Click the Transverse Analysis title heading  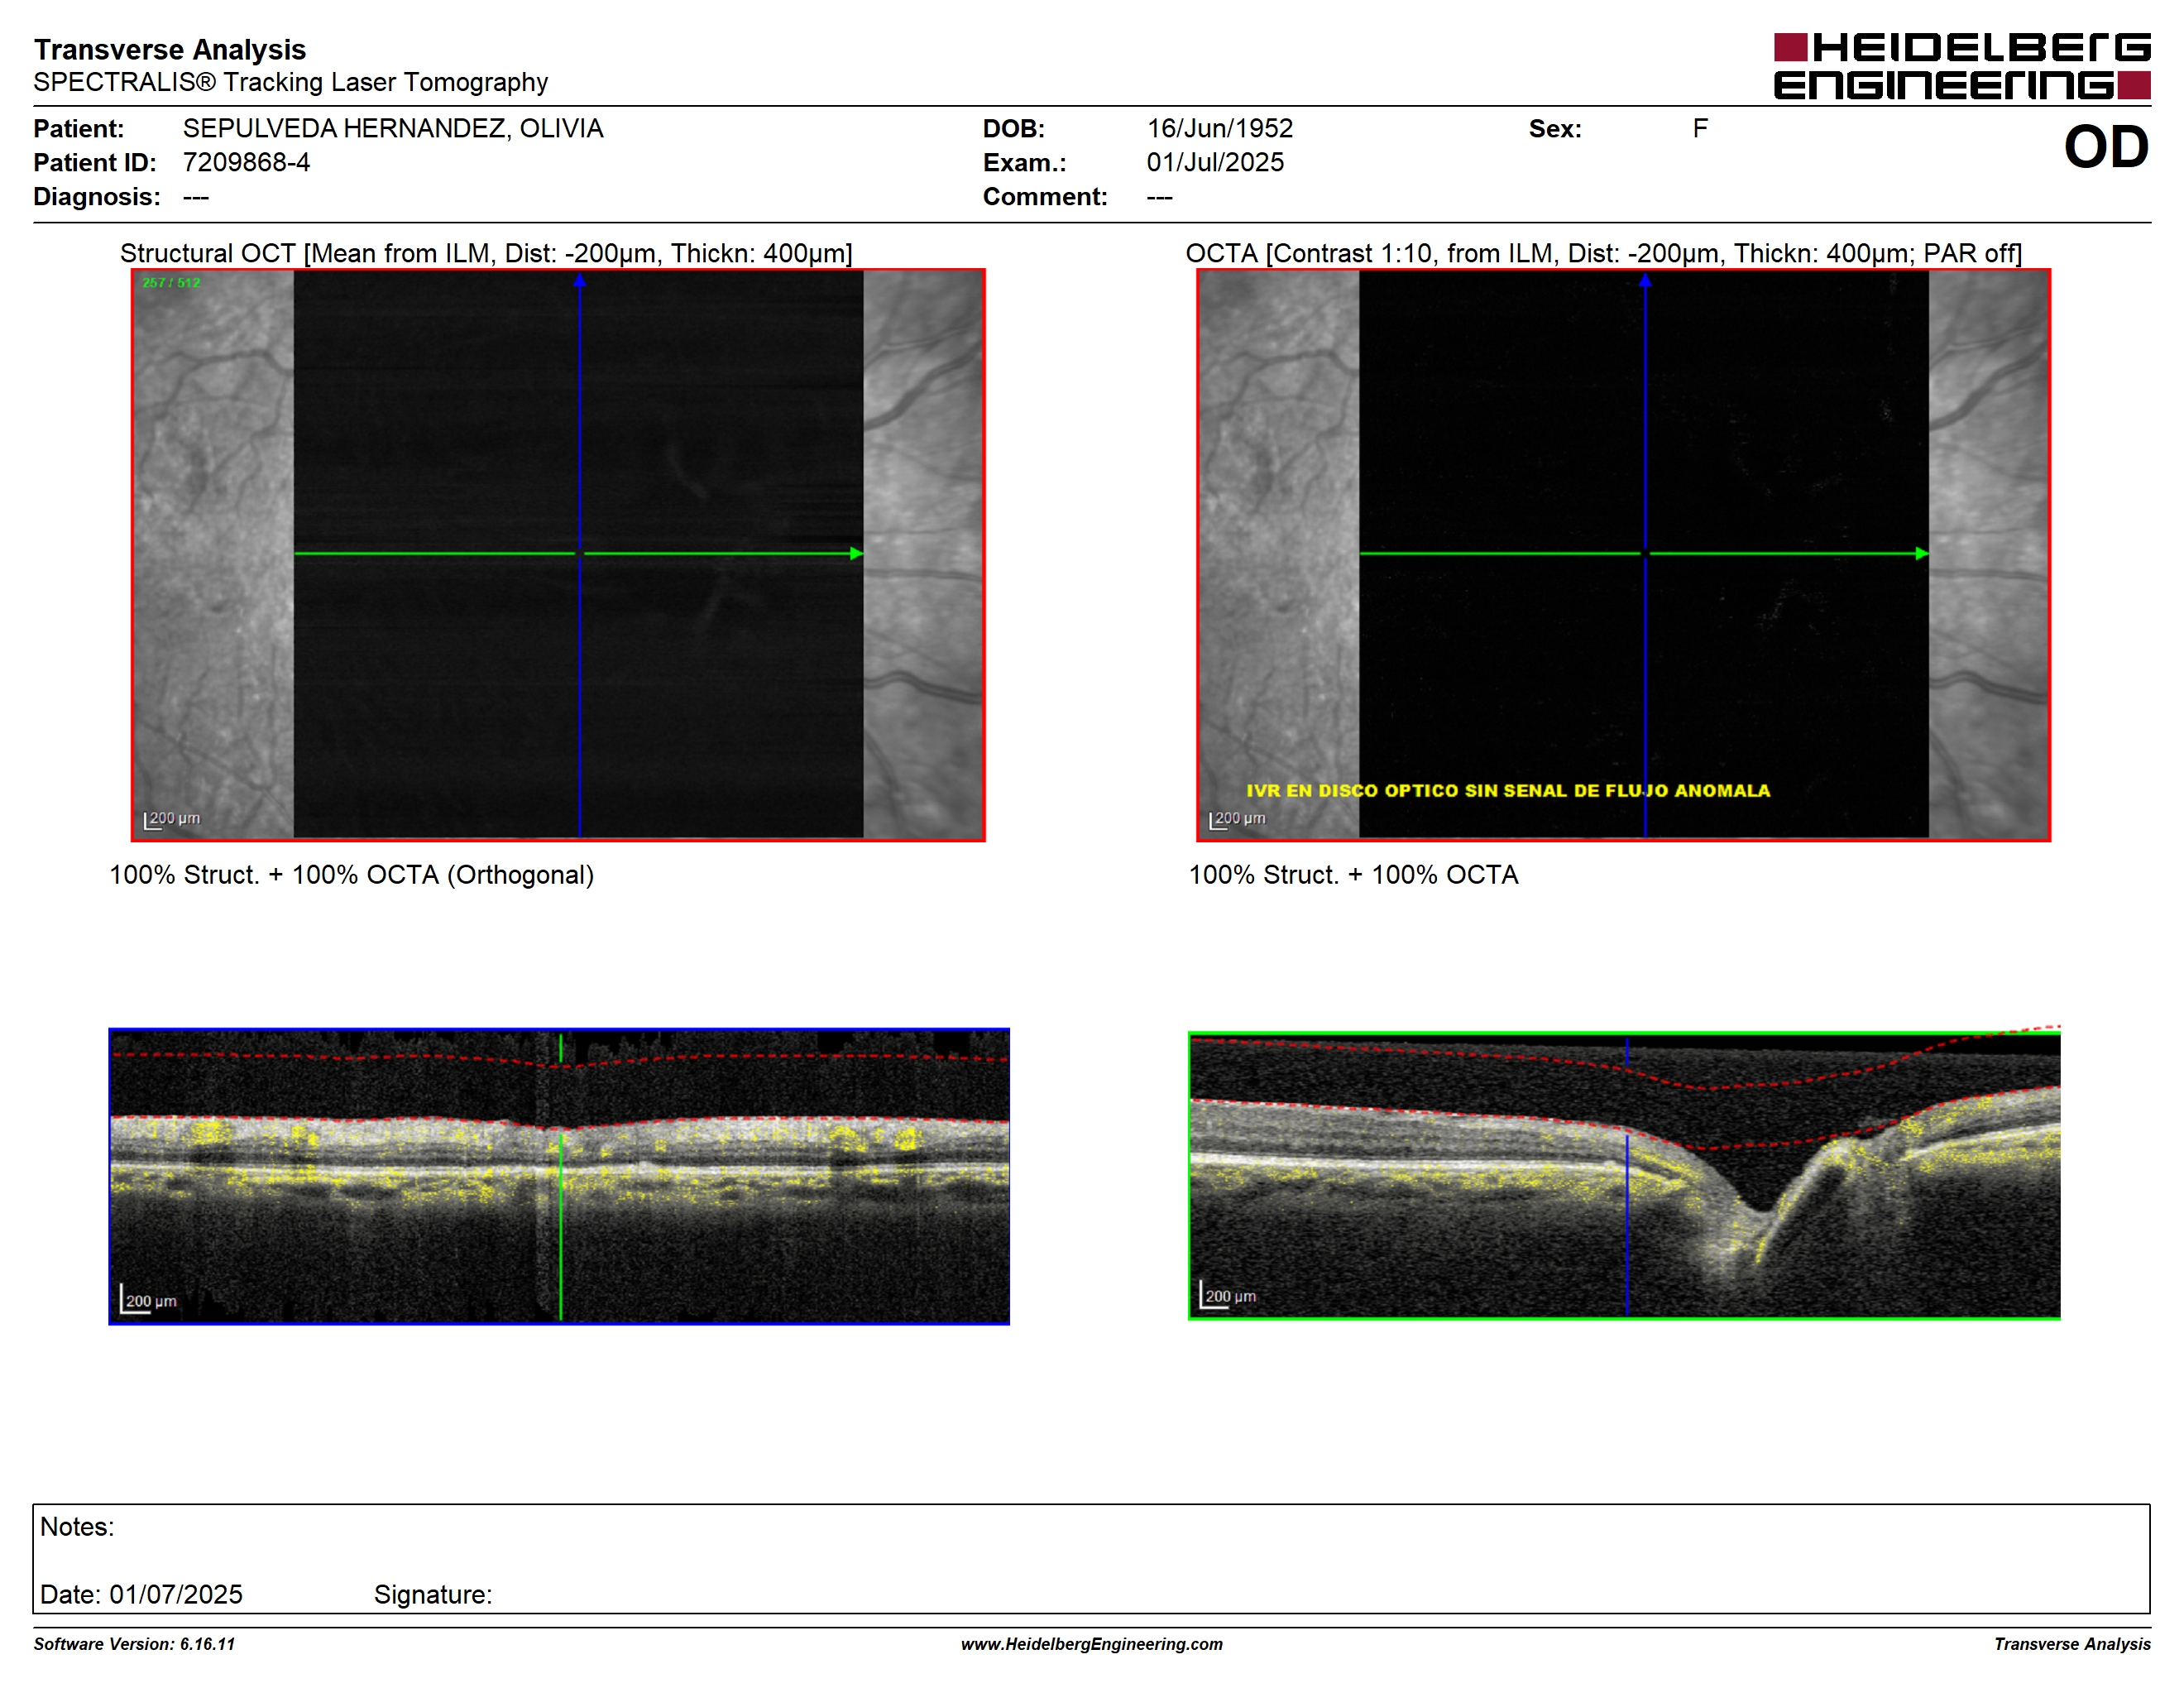tap(170, 49)
